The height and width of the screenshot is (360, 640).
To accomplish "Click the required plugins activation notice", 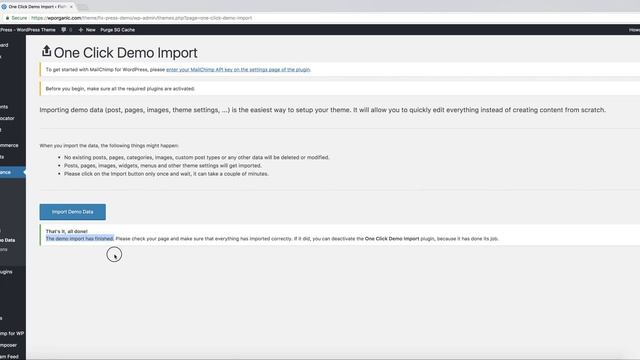I will 120,89.
